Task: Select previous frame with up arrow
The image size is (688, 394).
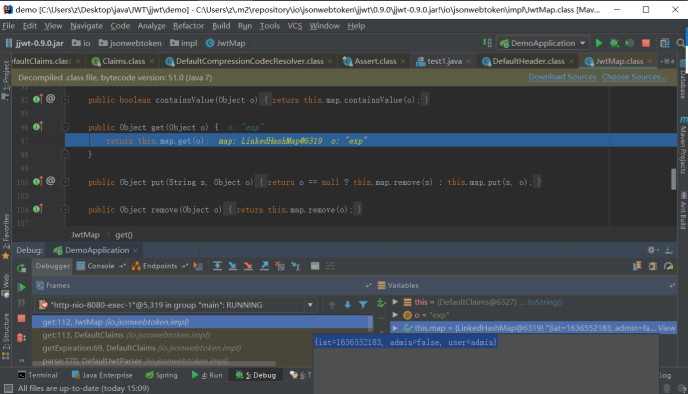Action: pos(332,304)
